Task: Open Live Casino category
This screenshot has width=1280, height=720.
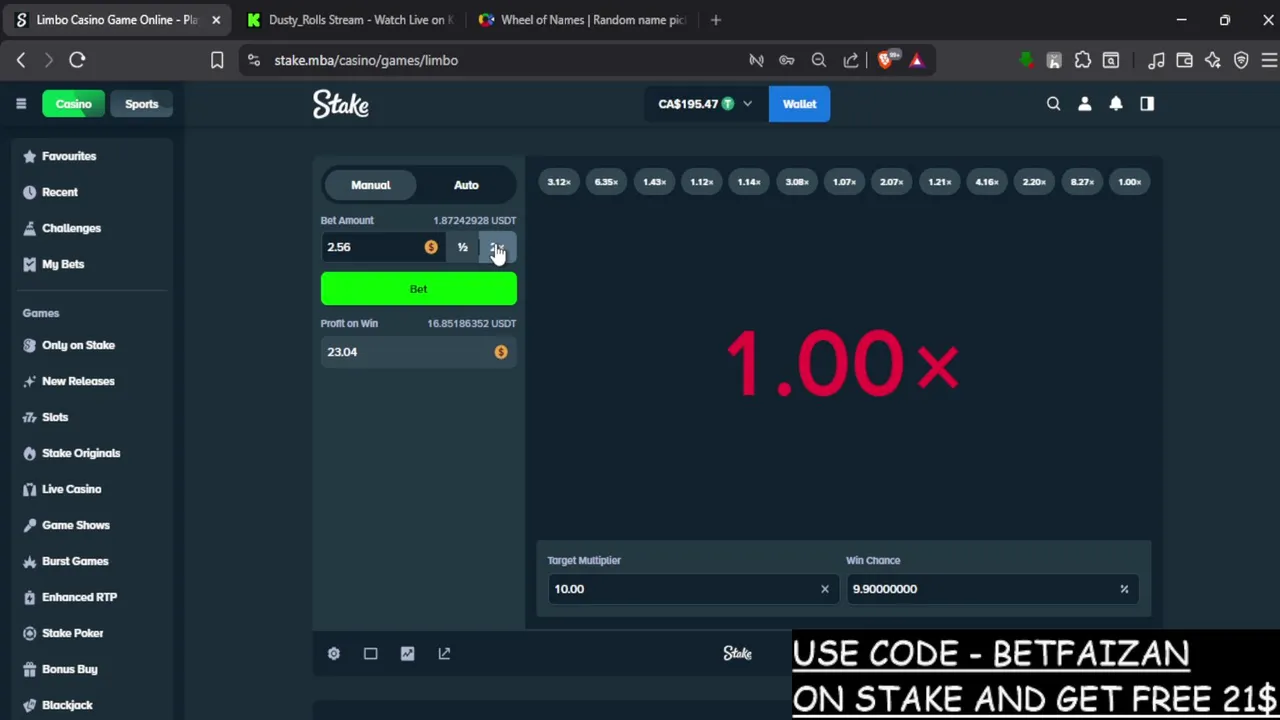Action: (x=71, y=489)
